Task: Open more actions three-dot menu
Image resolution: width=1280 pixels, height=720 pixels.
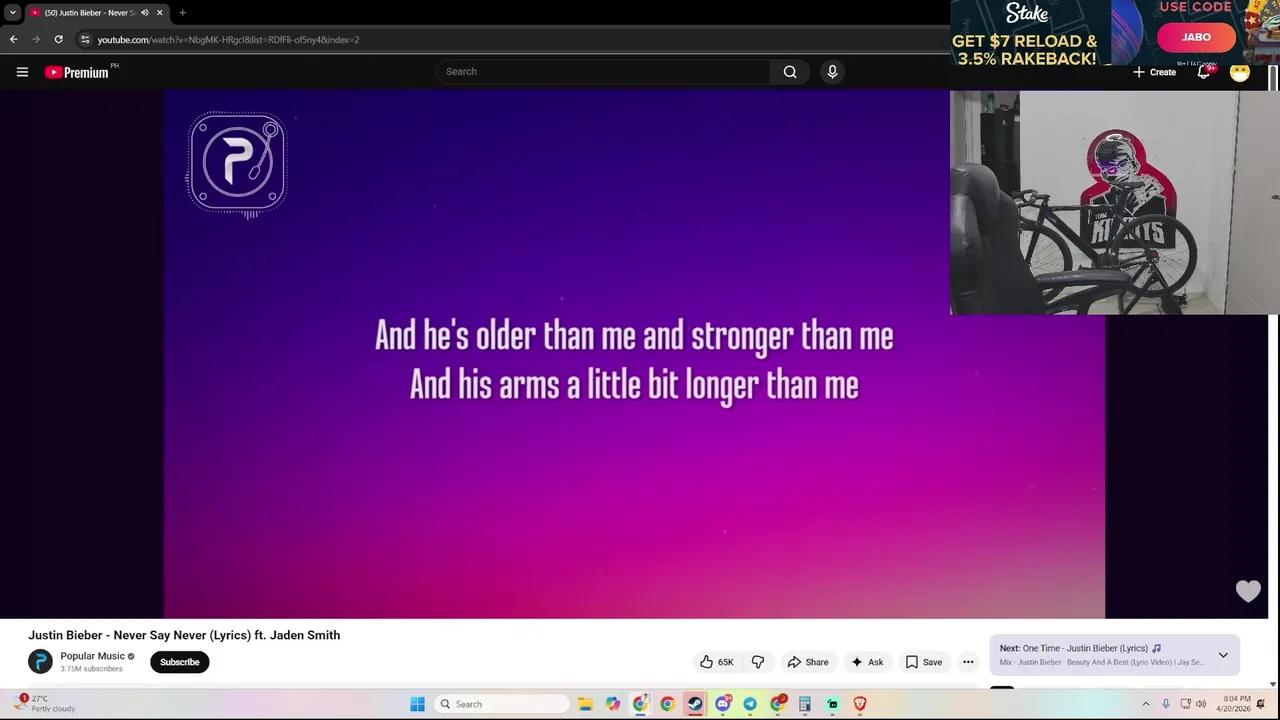Action: pos(968,662)
